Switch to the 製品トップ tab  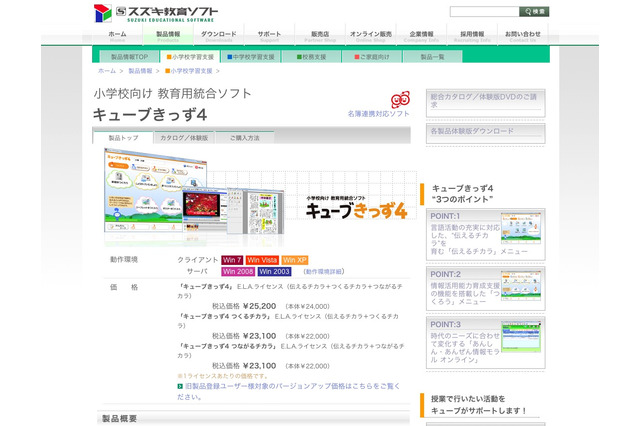click(123, 138)
